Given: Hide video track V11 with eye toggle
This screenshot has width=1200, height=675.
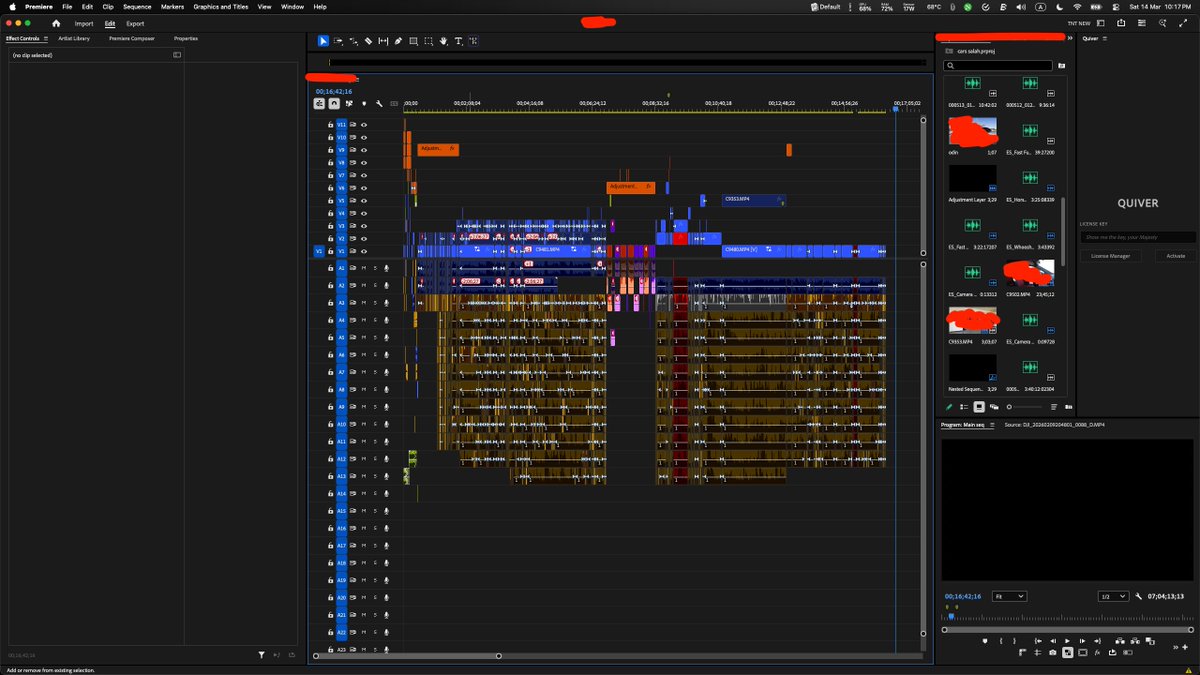Looking at the screenshot, I should (x=364, y=125).
